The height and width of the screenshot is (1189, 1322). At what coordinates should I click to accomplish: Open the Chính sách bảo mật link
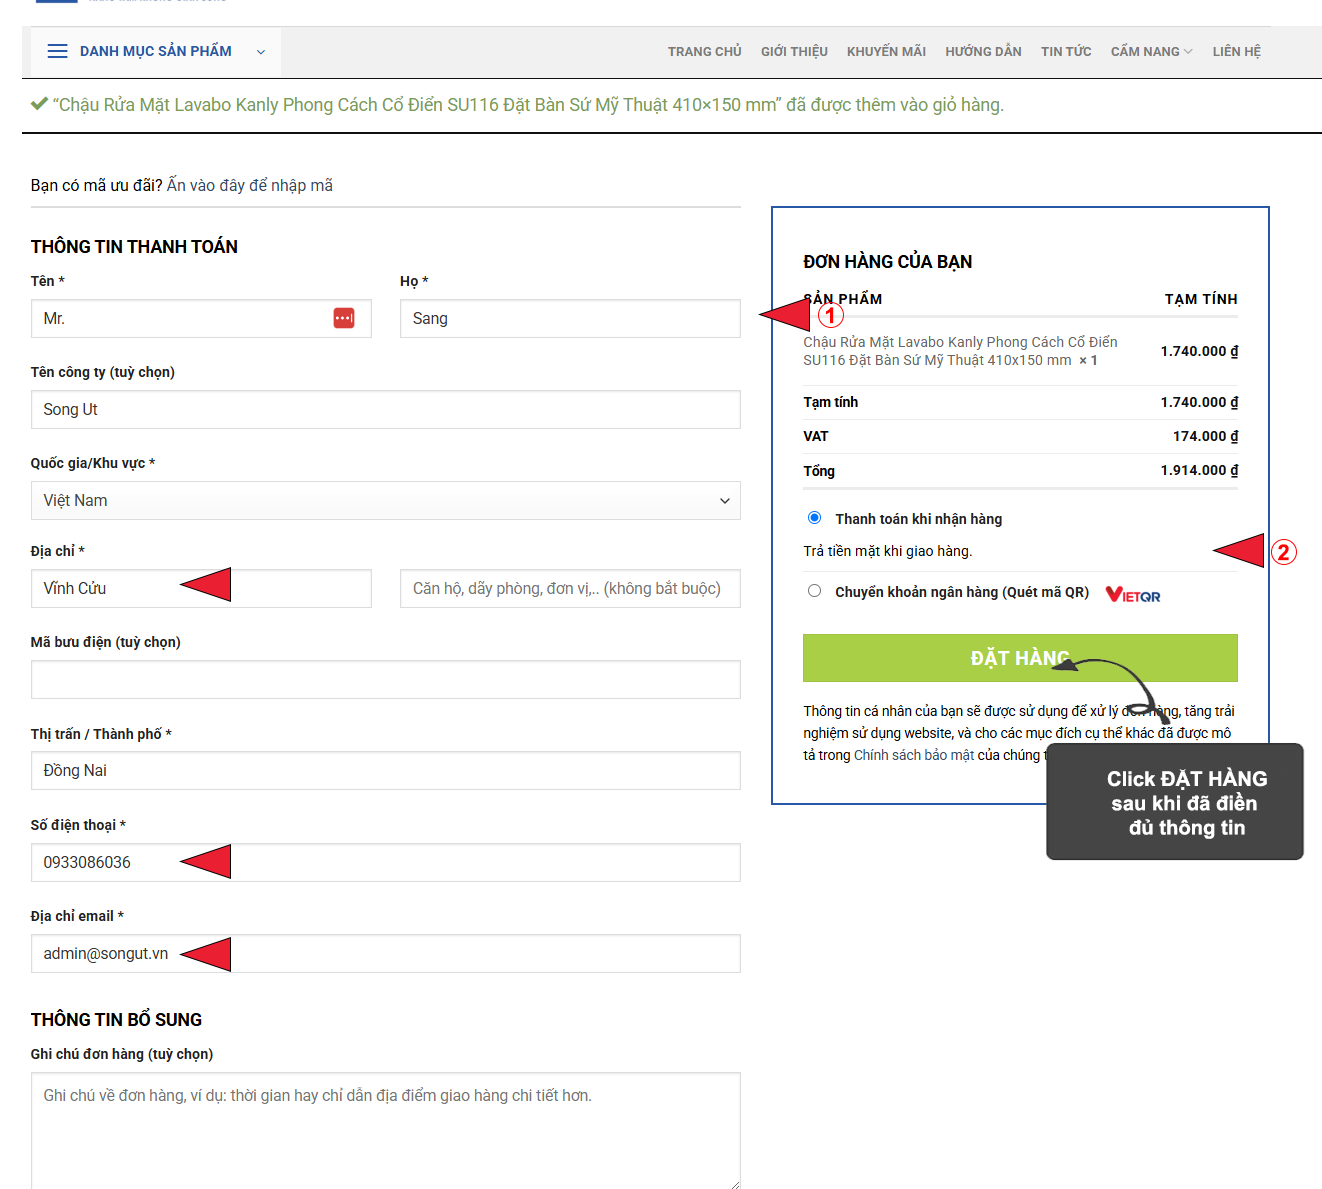tap(913, 755)
